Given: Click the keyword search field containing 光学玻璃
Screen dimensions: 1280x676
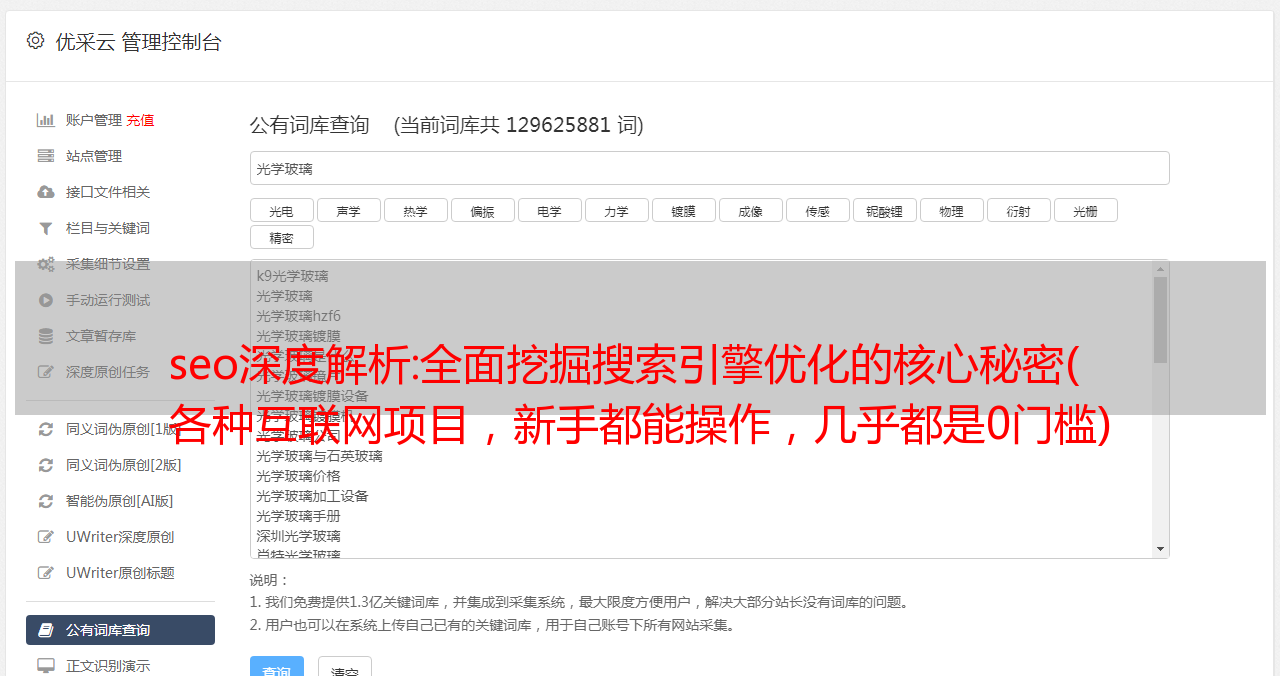Looking at the screenshot, I should [709, 168].
